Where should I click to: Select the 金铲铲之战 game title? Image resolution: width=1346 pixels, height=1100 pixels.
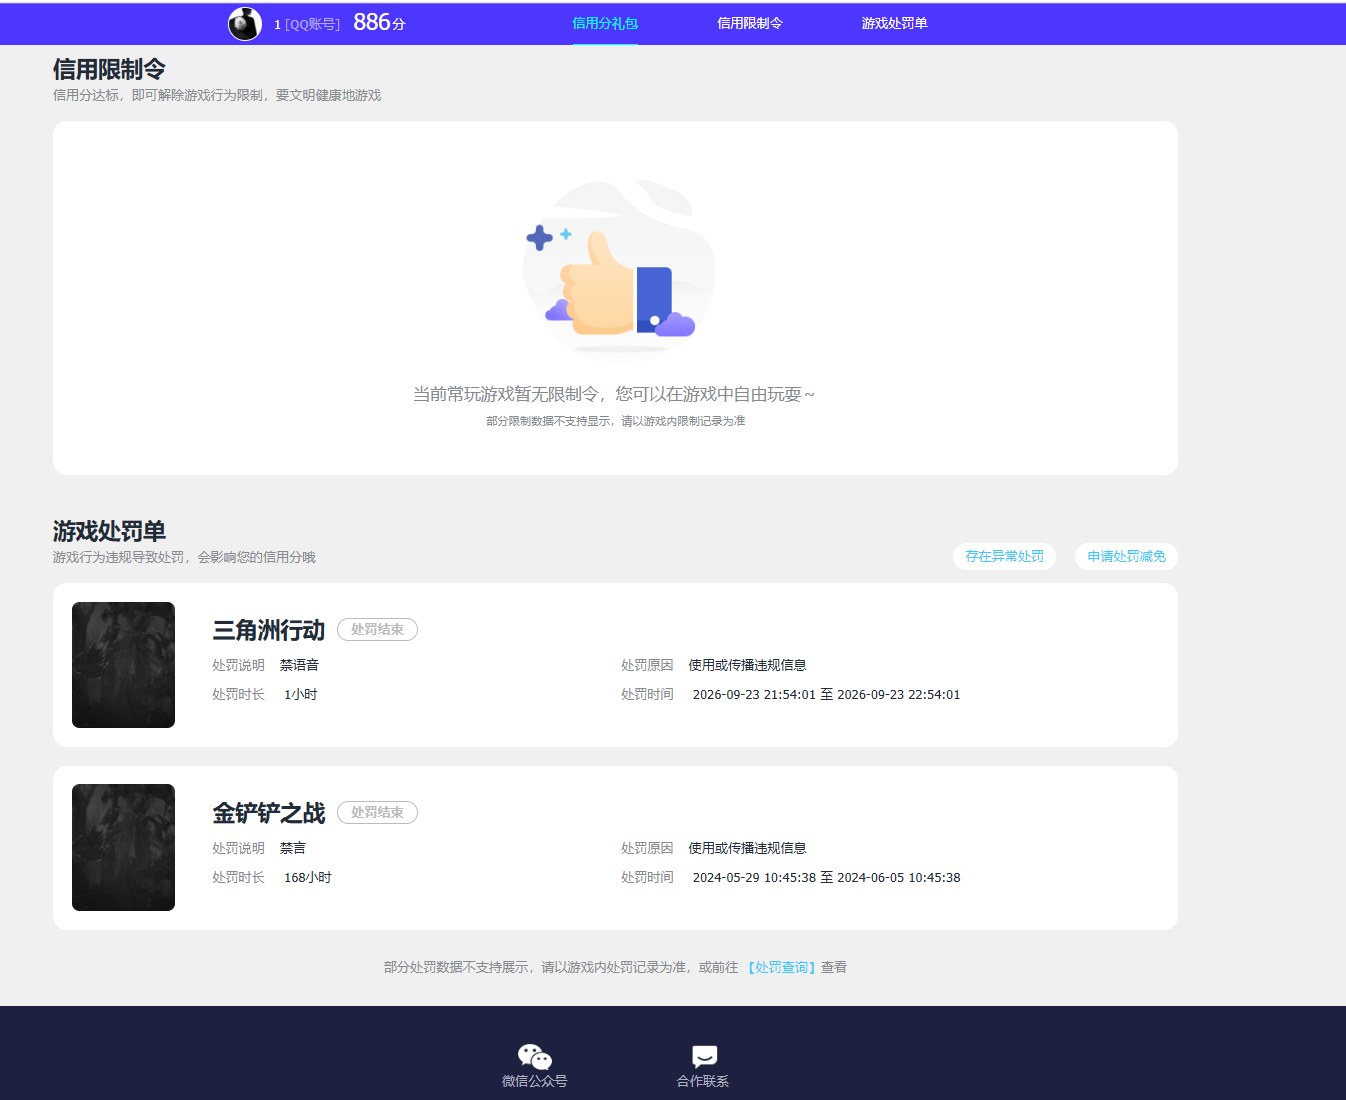pyautogui.click(x=269, y=813)
